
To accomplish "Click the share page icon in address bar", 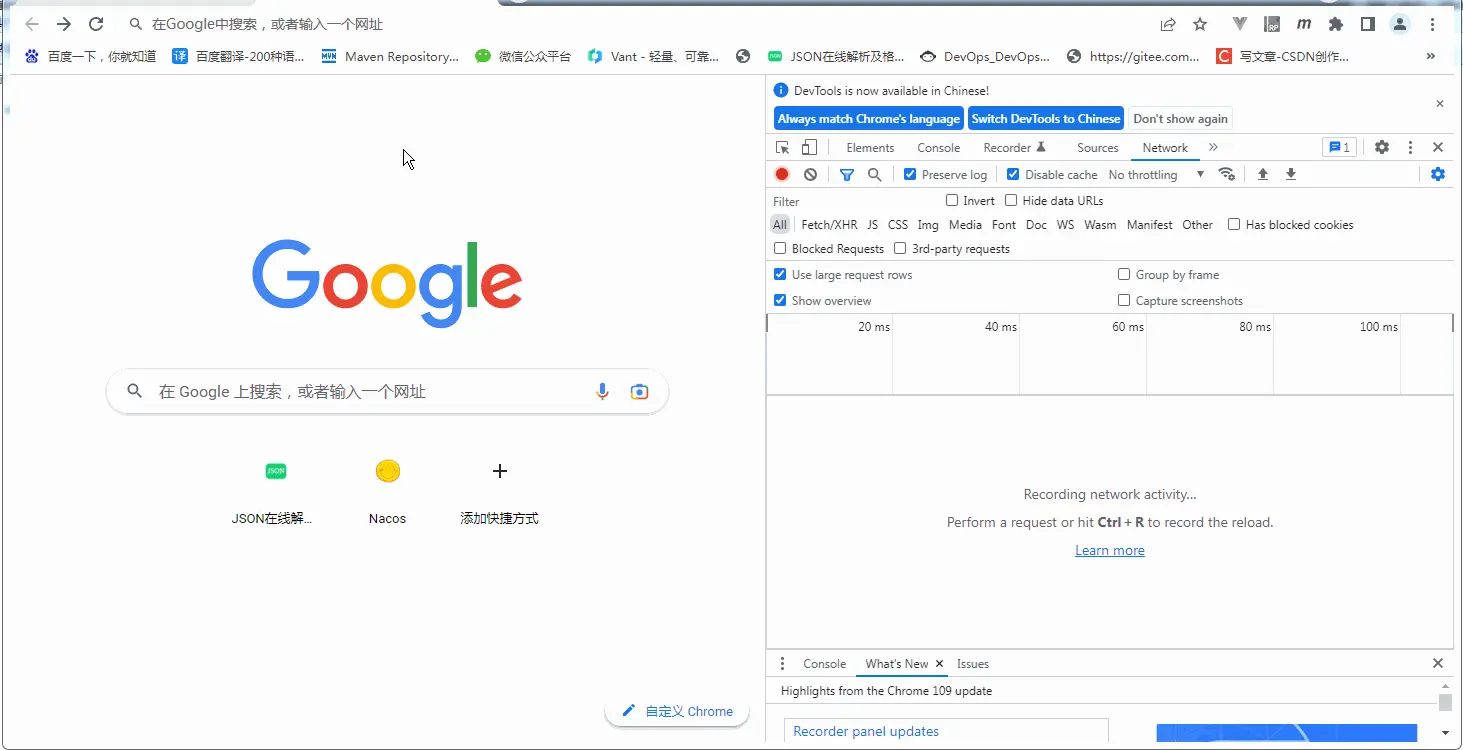I will point(1168,24).
